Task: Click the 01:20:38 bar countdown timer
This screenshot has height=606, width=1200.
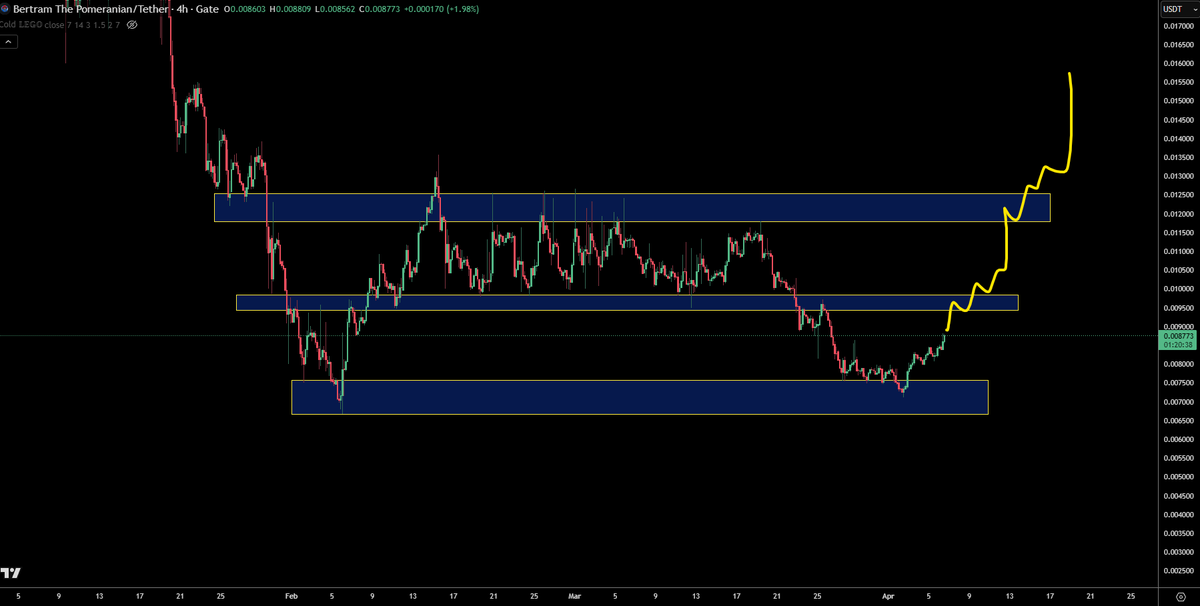Action: (x=1176, y=344)
